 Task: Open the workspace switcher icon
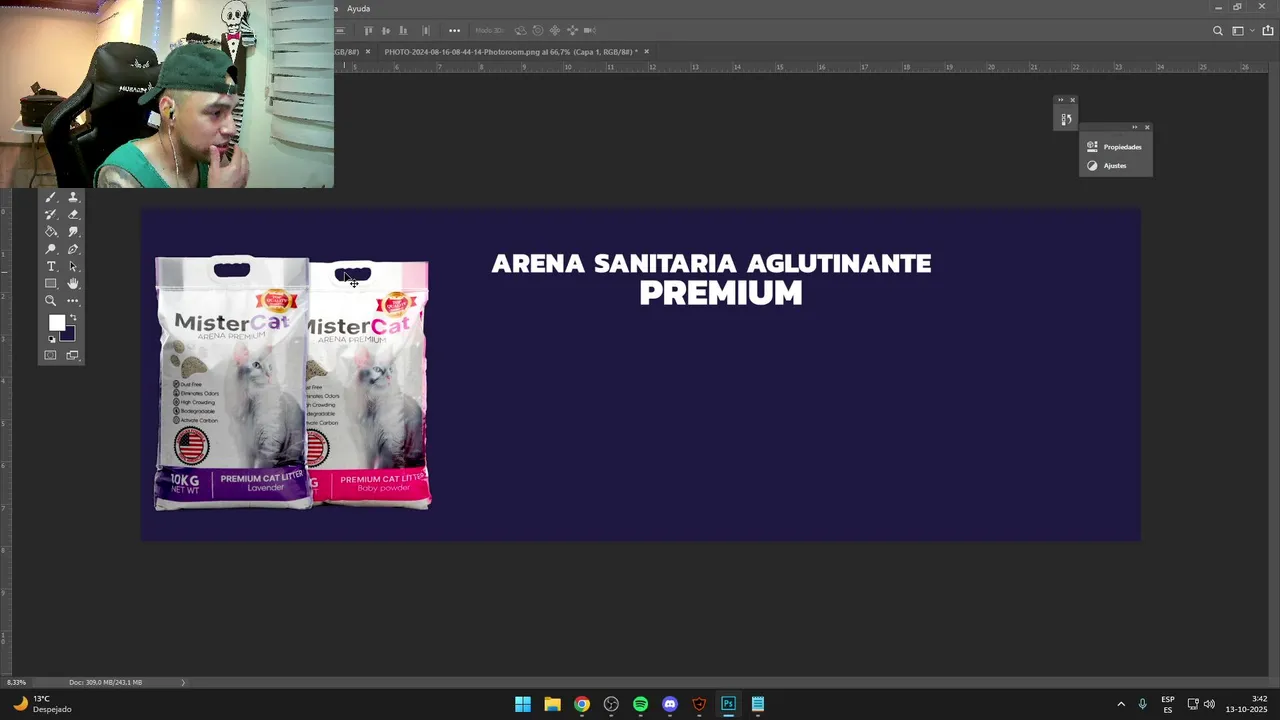tap(1237, 30)
